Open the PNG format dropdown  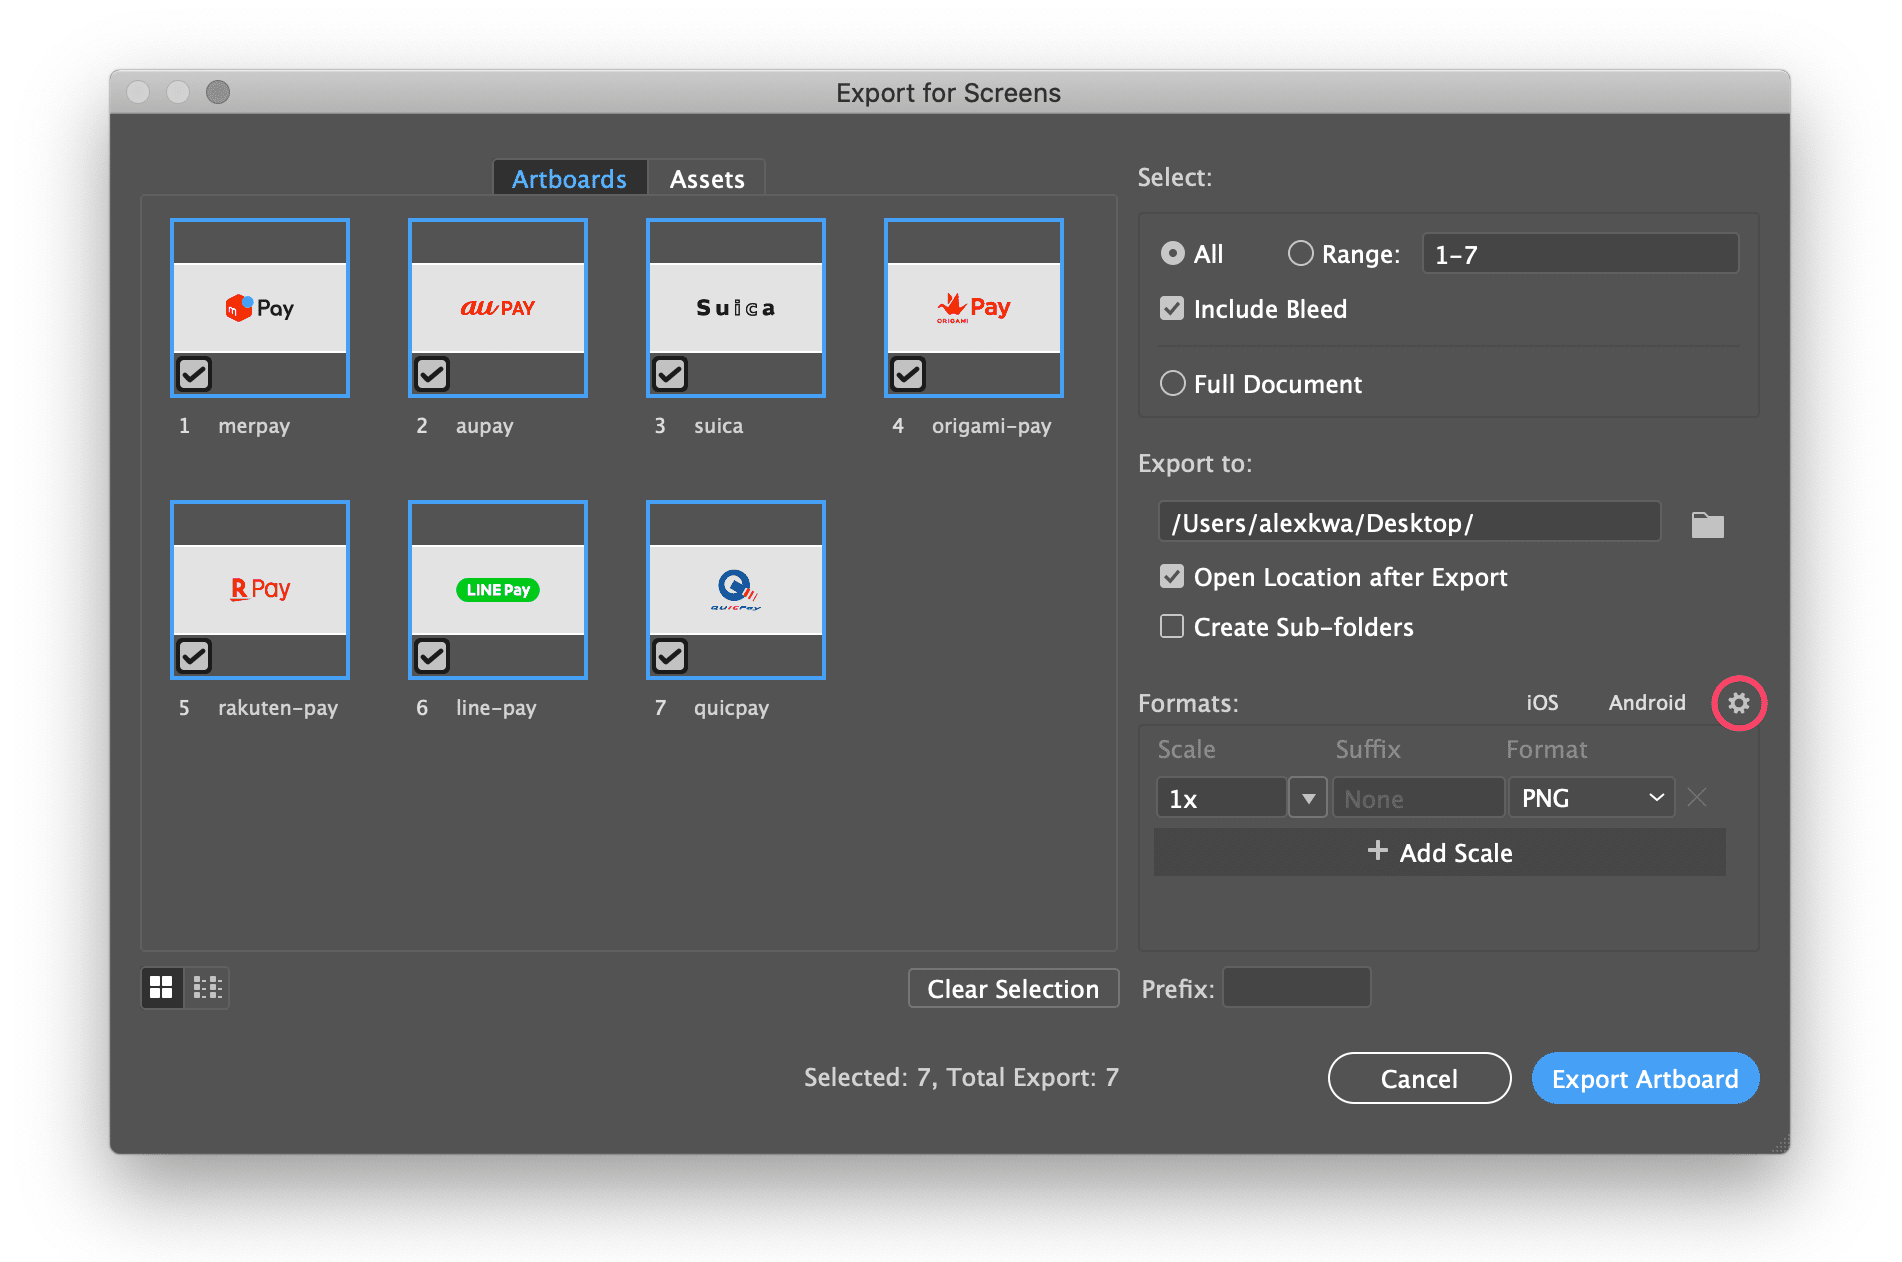(x=1592, y=798)
